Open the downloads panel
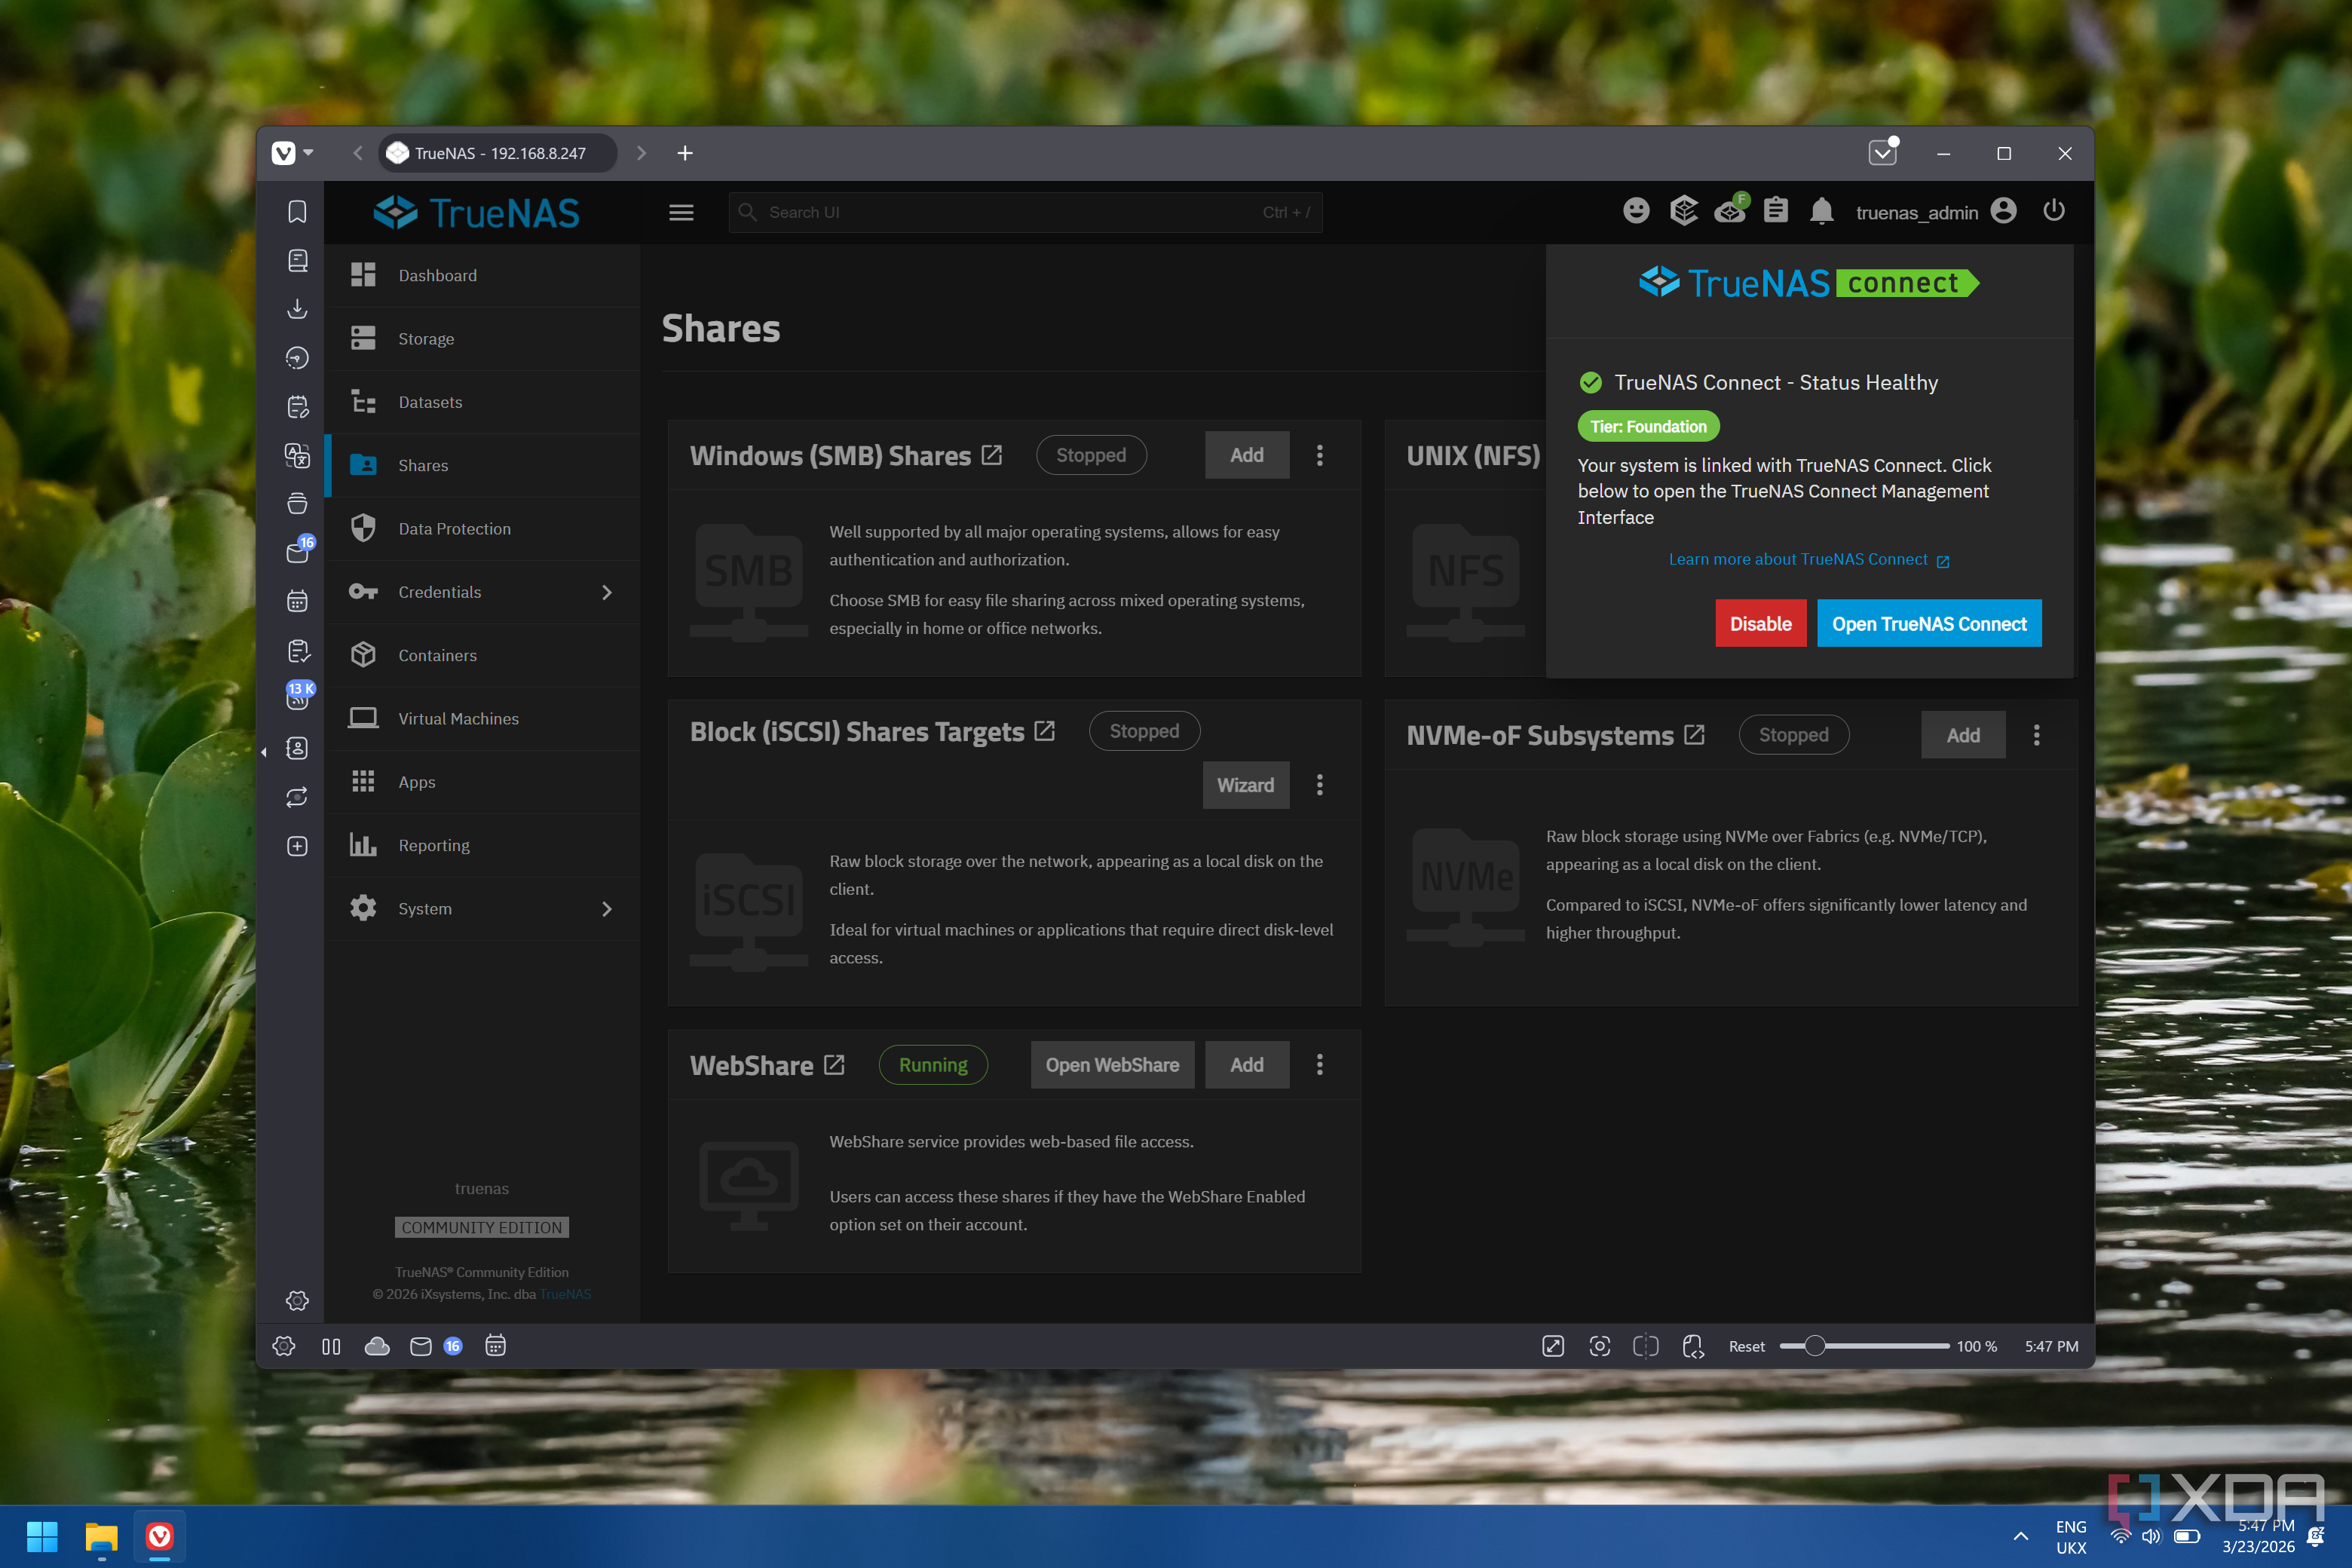 tap(297, 309)
